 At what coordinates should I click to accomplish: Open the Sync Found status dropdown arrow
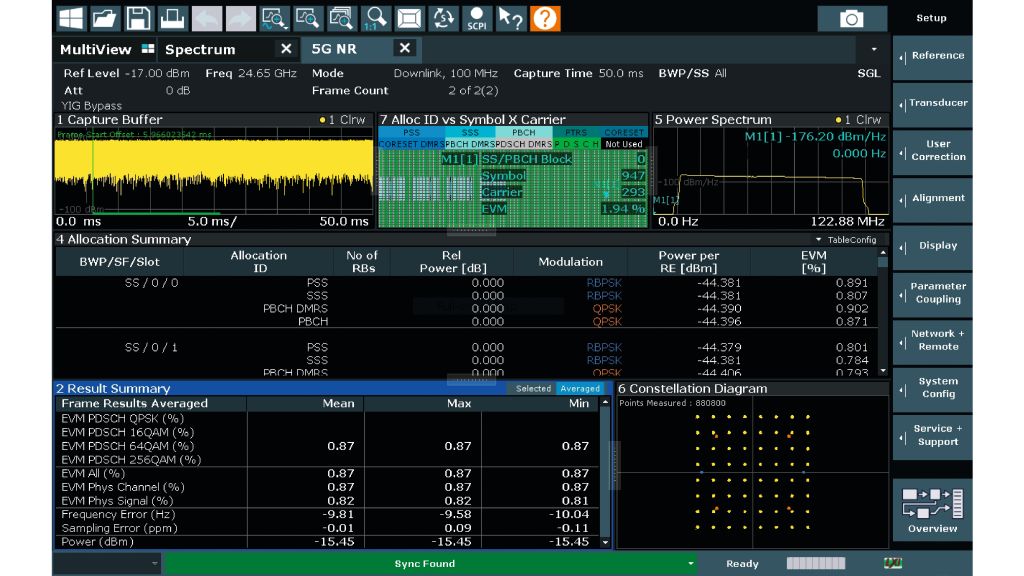(690, 564)
